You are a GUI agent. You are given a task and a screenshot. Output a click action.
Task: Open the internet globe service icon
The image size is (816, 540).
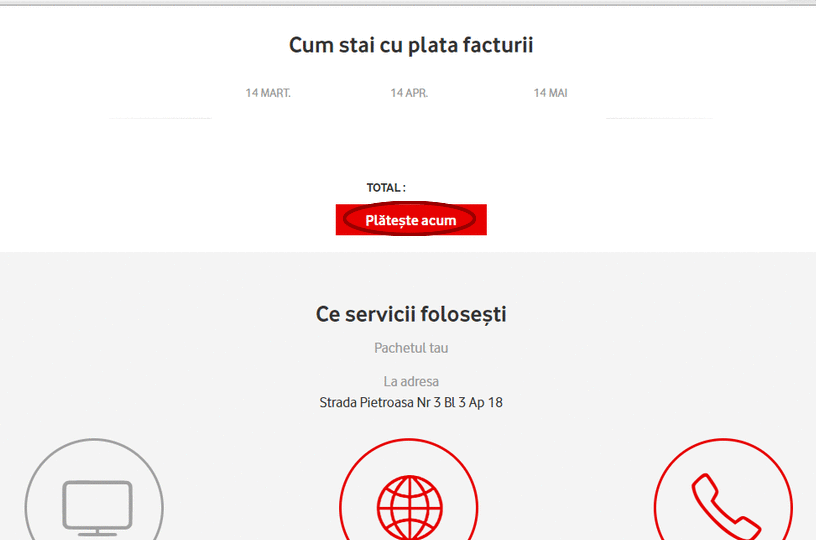[408, 507]
